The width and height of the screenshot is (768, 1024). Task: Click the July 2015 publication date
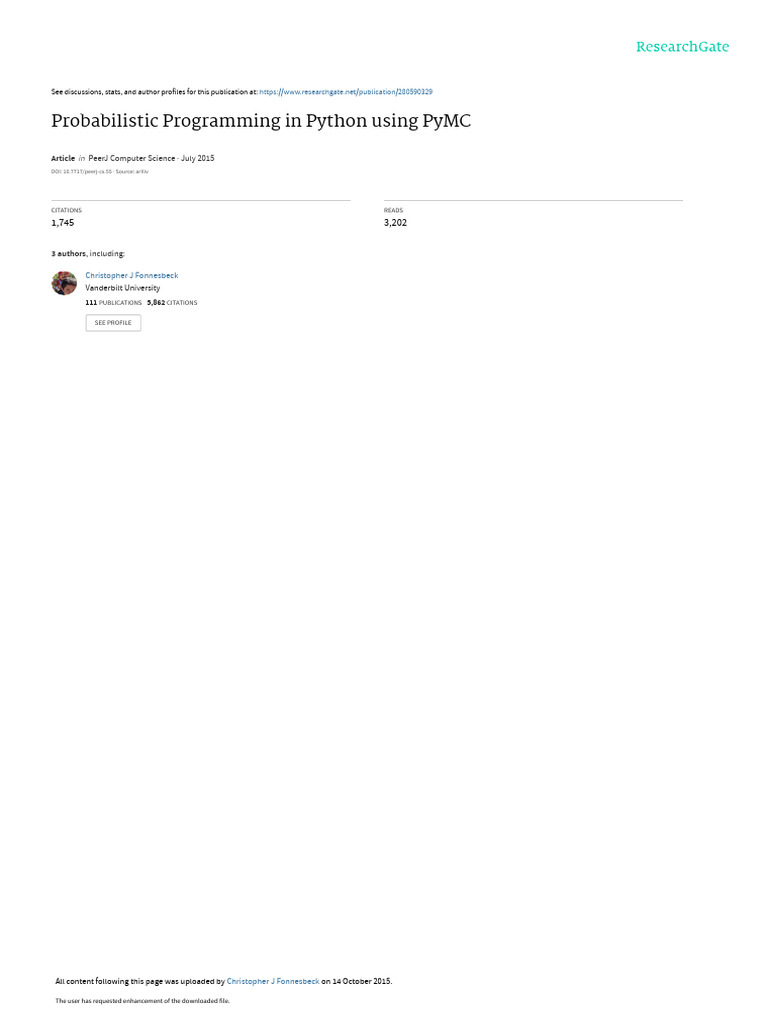[197, 158]
